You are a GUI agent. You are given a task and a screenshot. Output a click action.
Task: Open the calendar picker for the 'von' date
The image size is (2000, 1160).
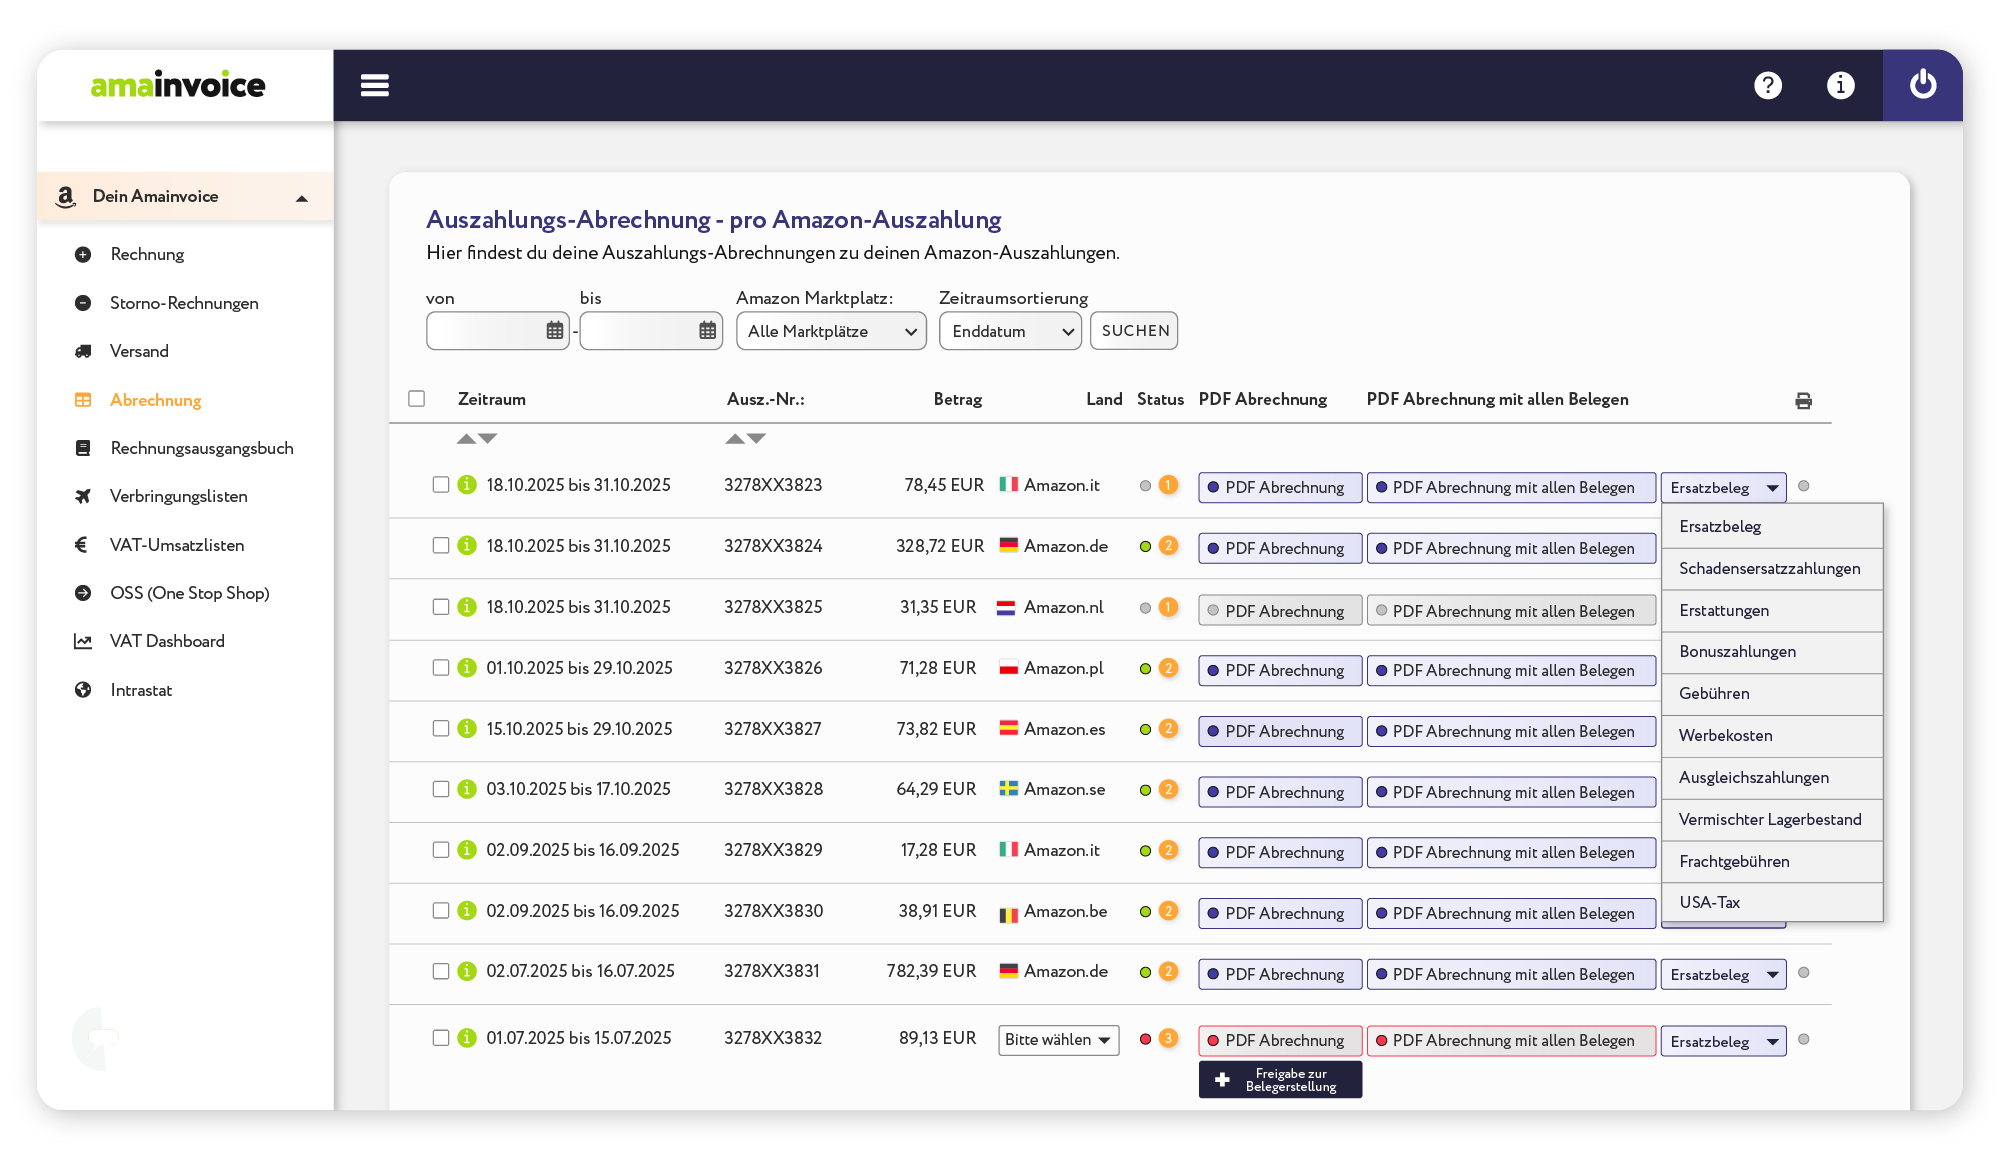[555, 331]
